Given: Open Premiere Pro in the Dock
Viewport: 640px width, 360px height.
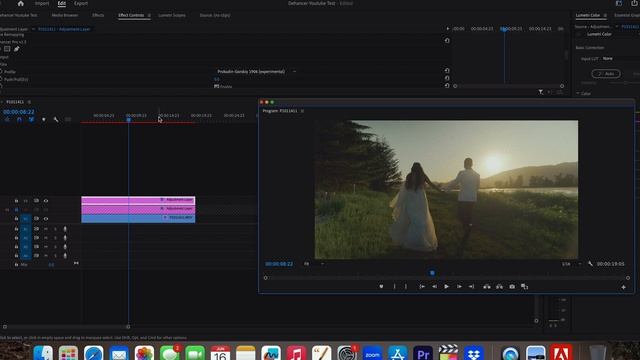Looking at the screenshot, I should 423,353.
